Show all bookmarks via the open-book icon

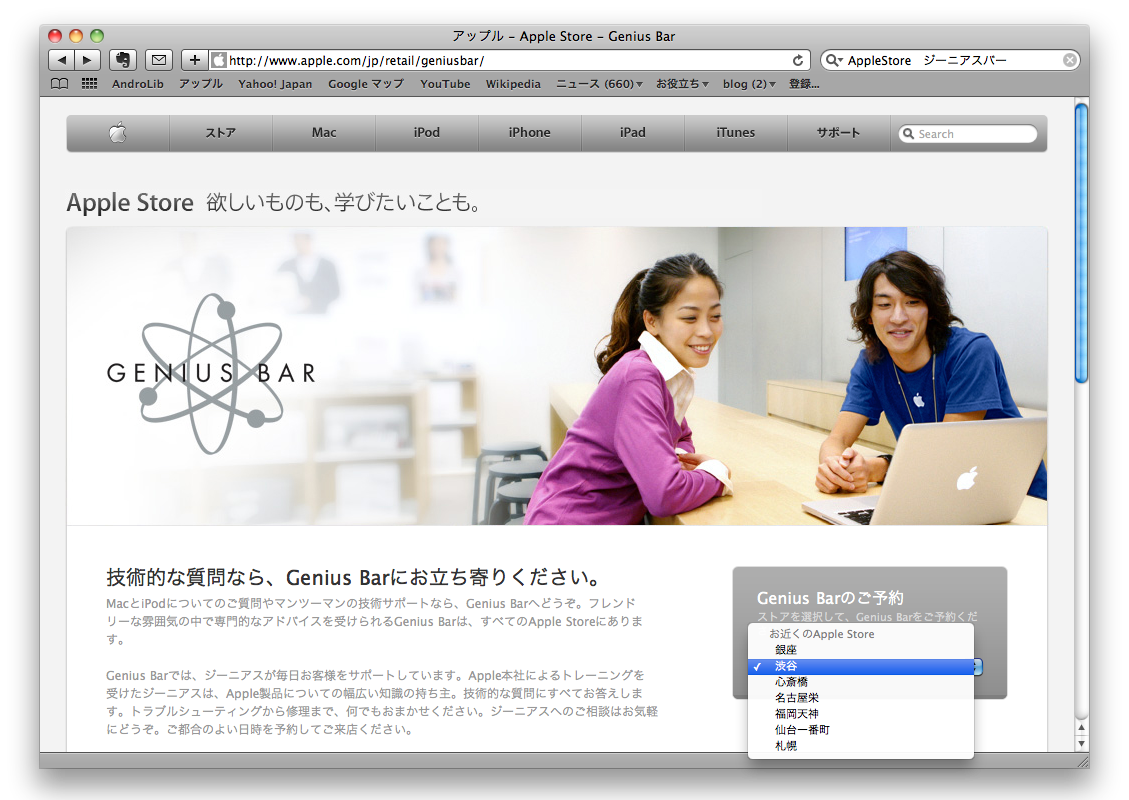pyautogui.click(x=60, y=84)
